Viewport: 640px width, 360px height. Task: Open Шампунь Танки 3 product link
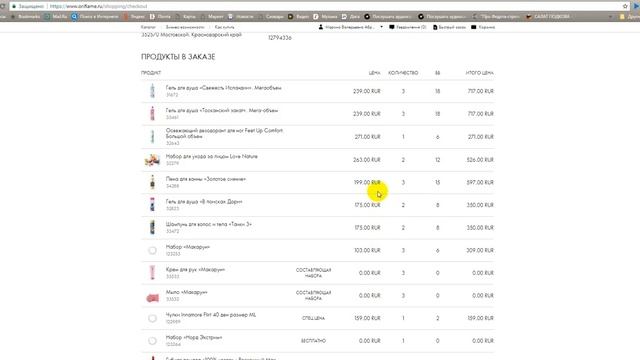209,224
